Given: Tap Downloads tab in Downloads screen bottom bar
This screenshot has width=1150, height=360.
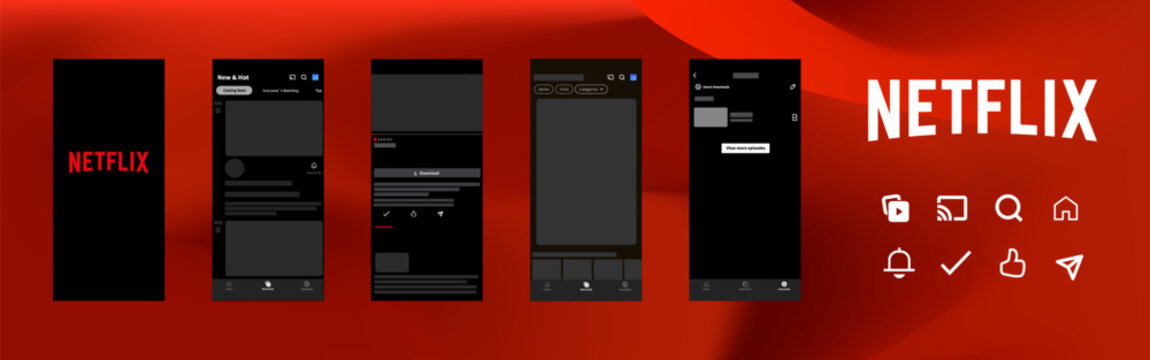Looking at the screenshot, I should click(x=784, y=285).
